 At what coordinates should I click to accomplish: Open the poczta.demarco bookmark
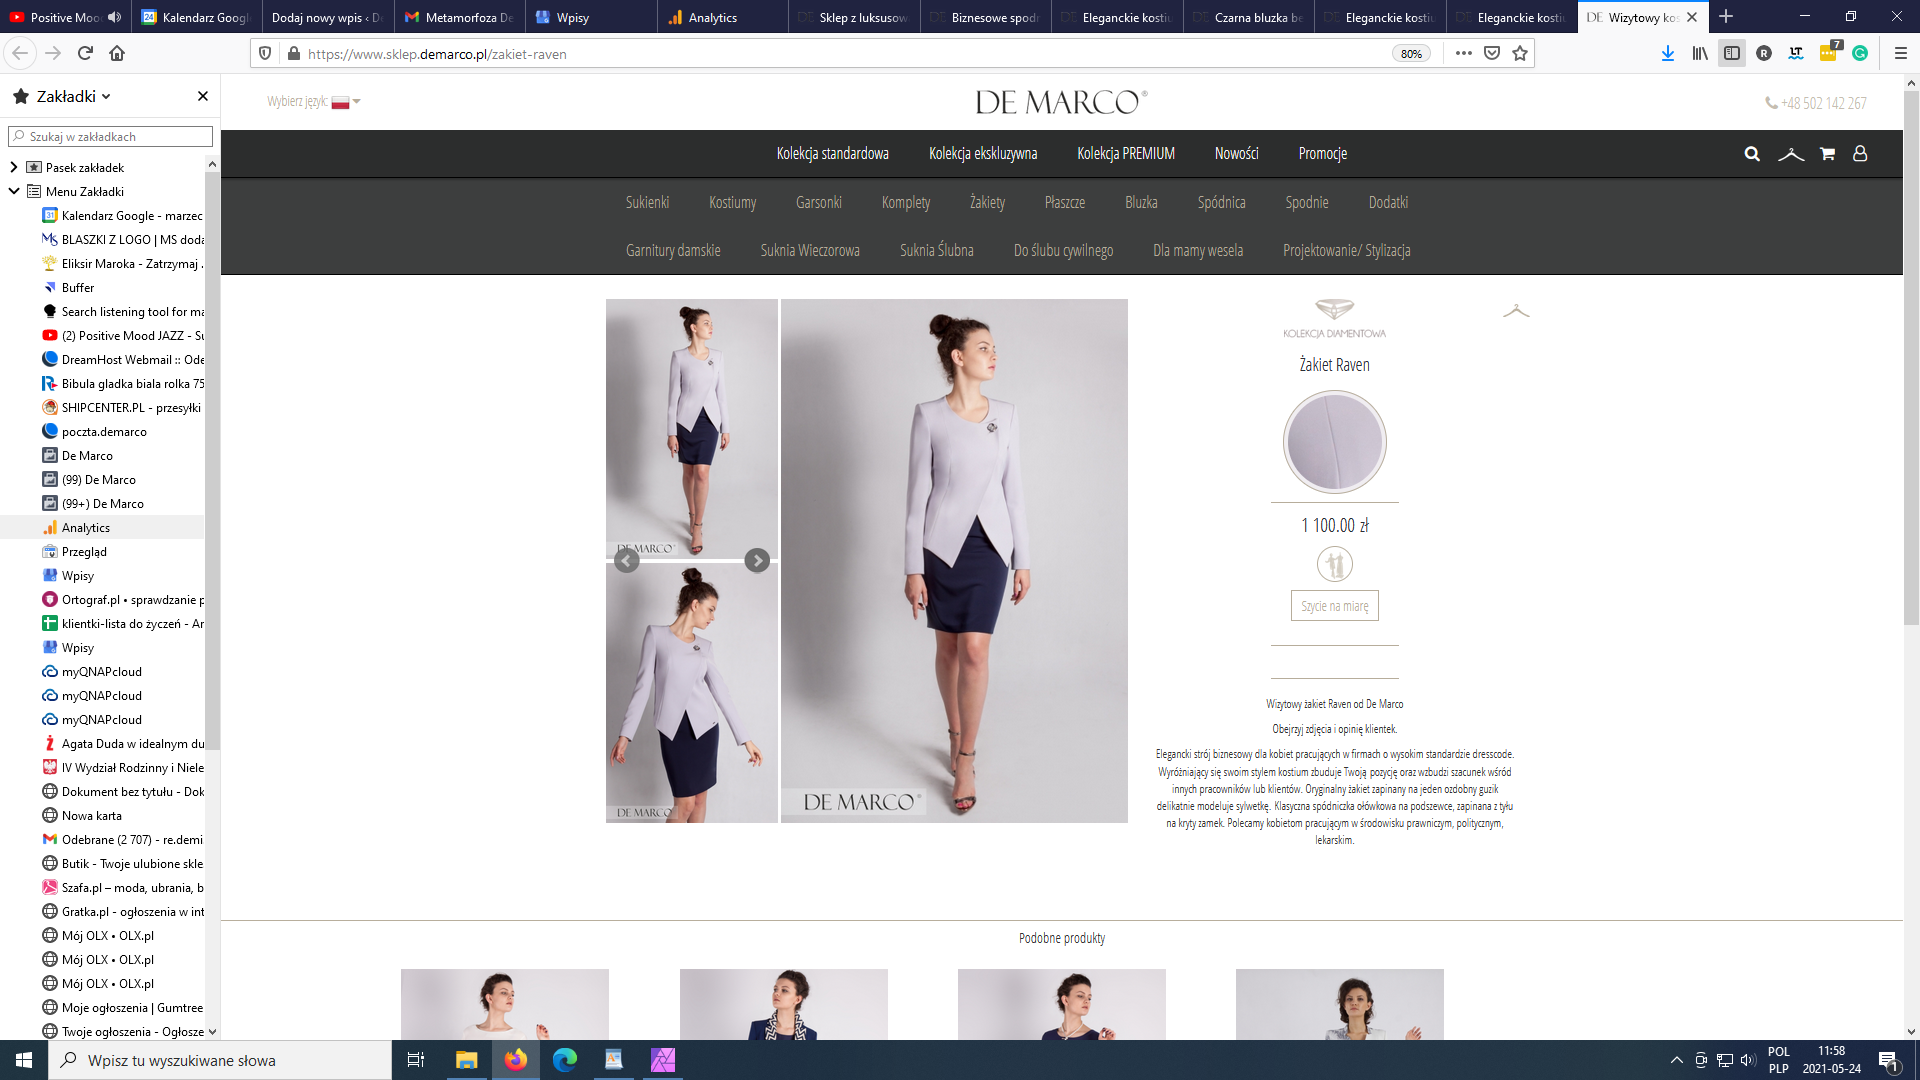click(x=104, y=431)
